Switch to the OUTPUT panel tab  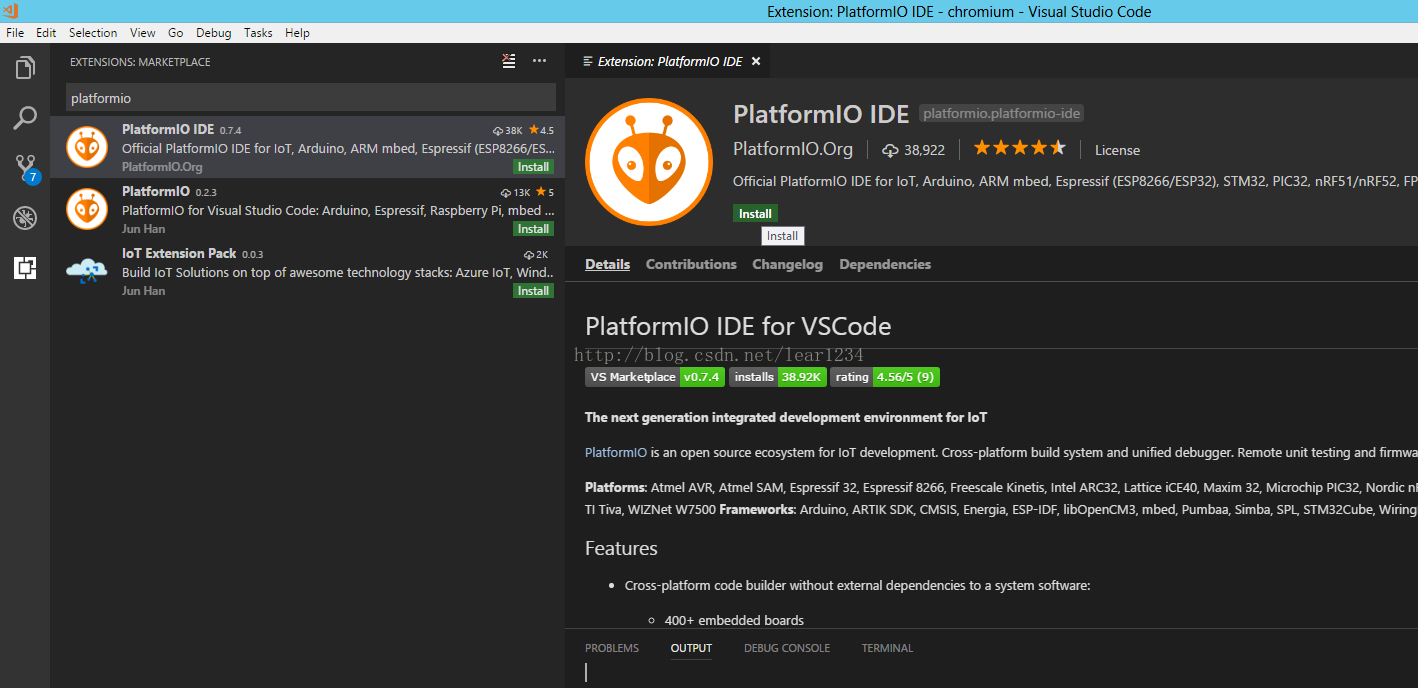pyautogui.click(x=691, y=648)
